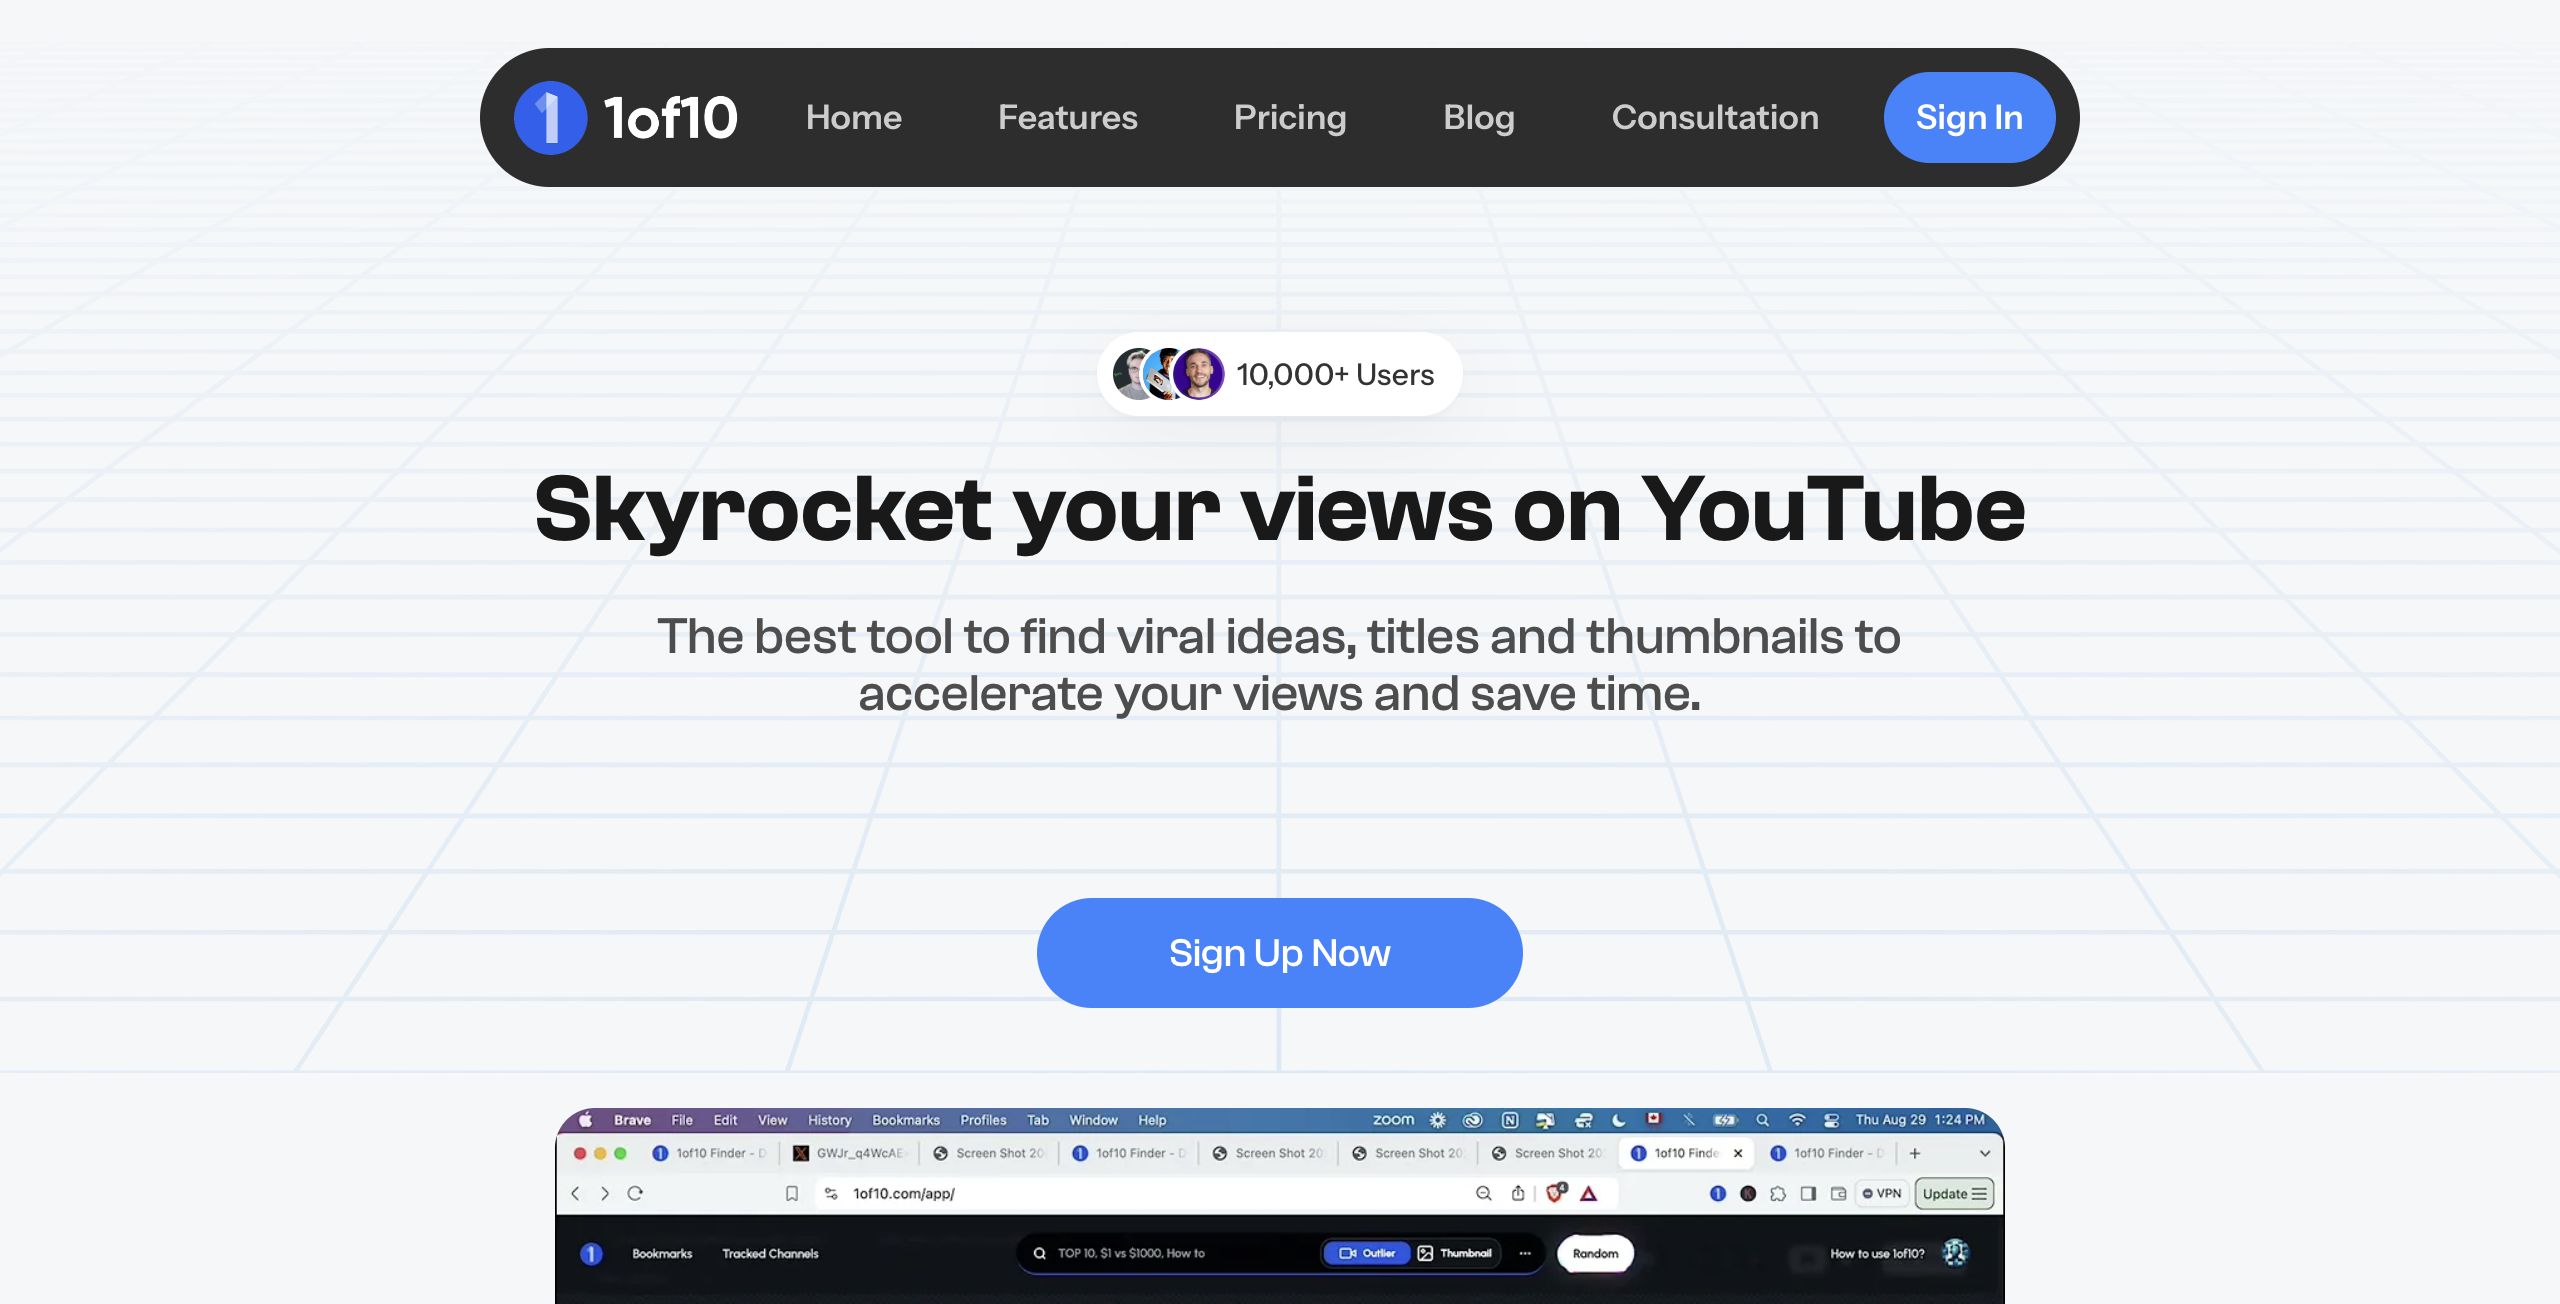Viewport: 2560px width, 1304px height.
Task: Click the Sign Up Now button
Action: 1279,952
